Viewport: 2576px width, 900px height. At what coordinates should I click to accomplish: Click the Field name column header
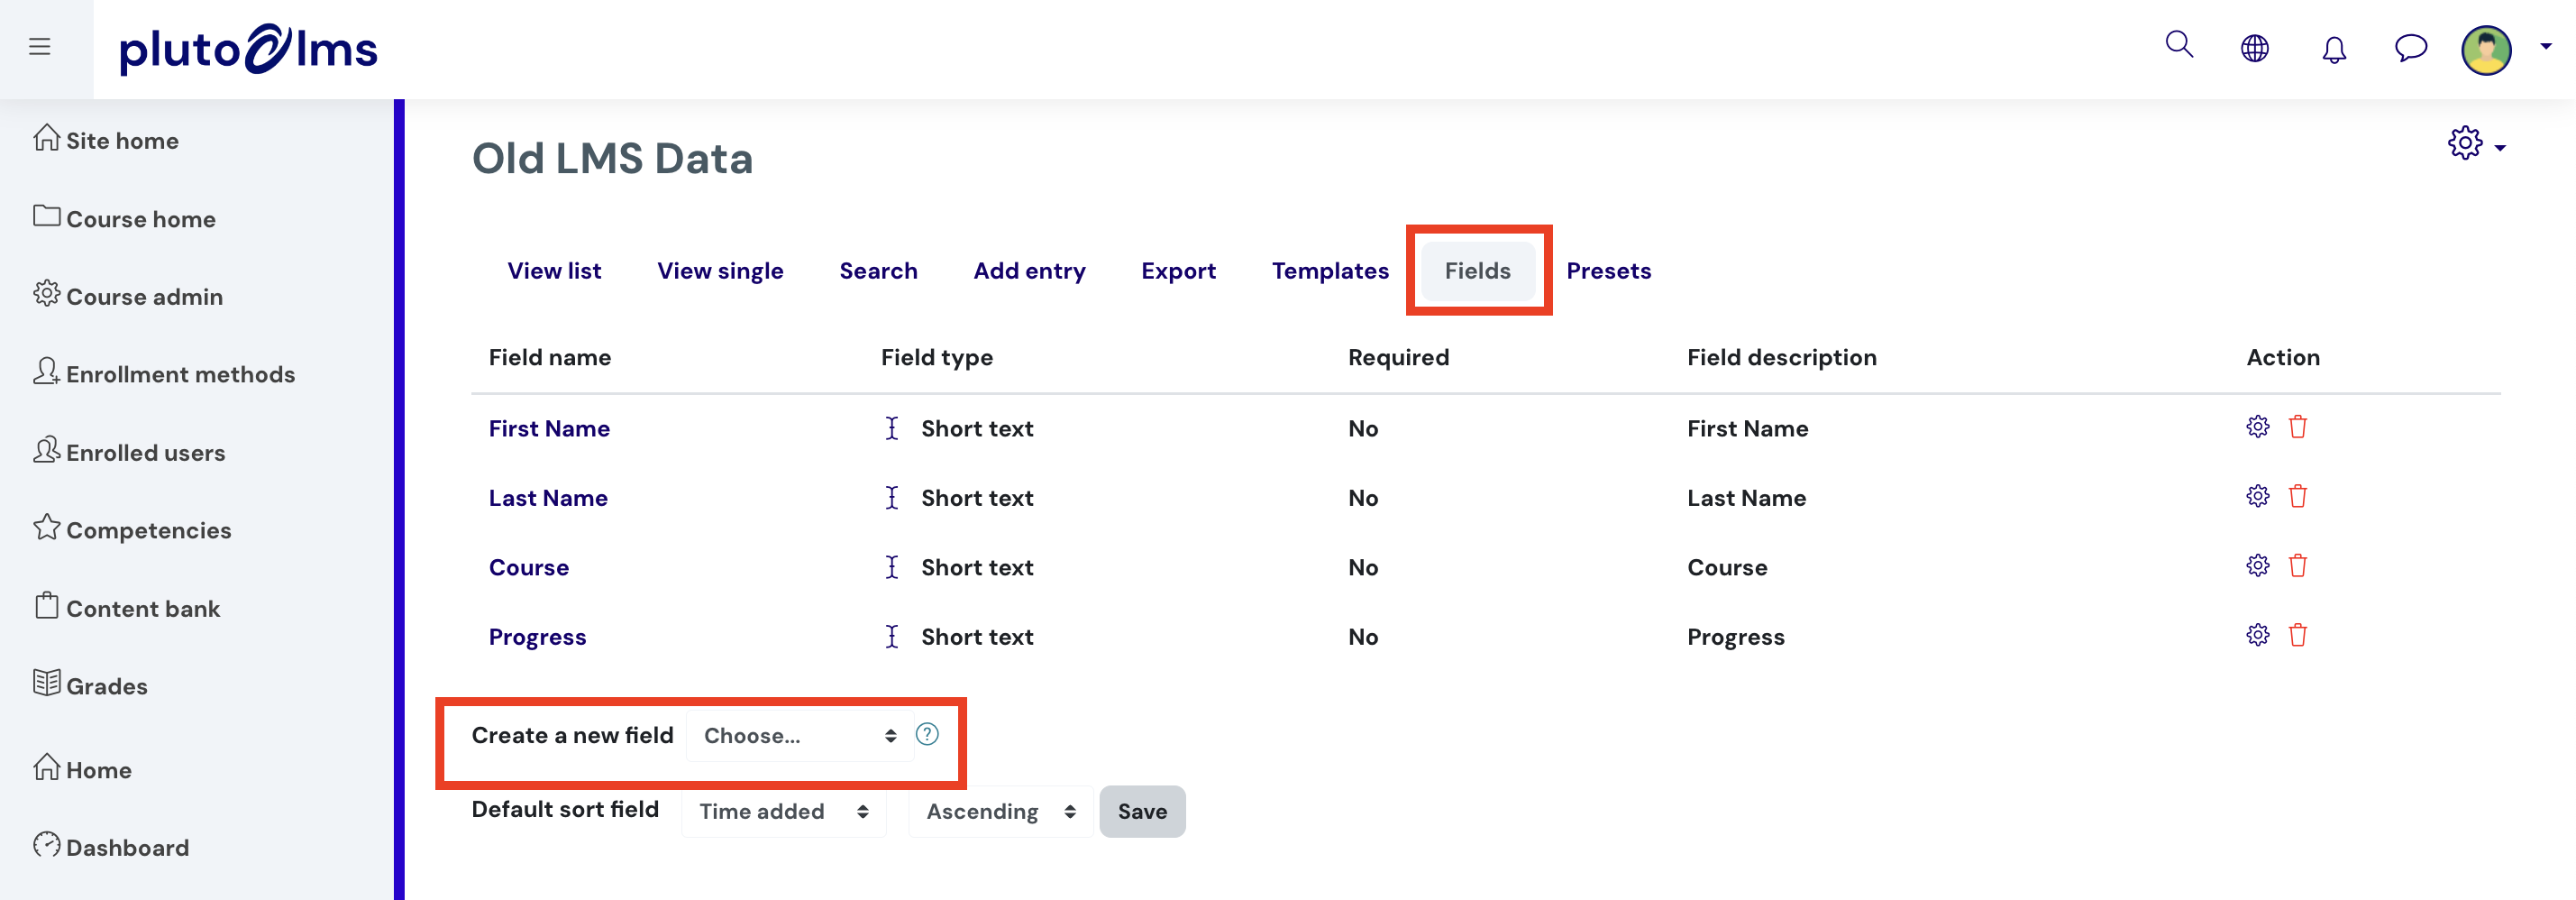pos(550,357)
